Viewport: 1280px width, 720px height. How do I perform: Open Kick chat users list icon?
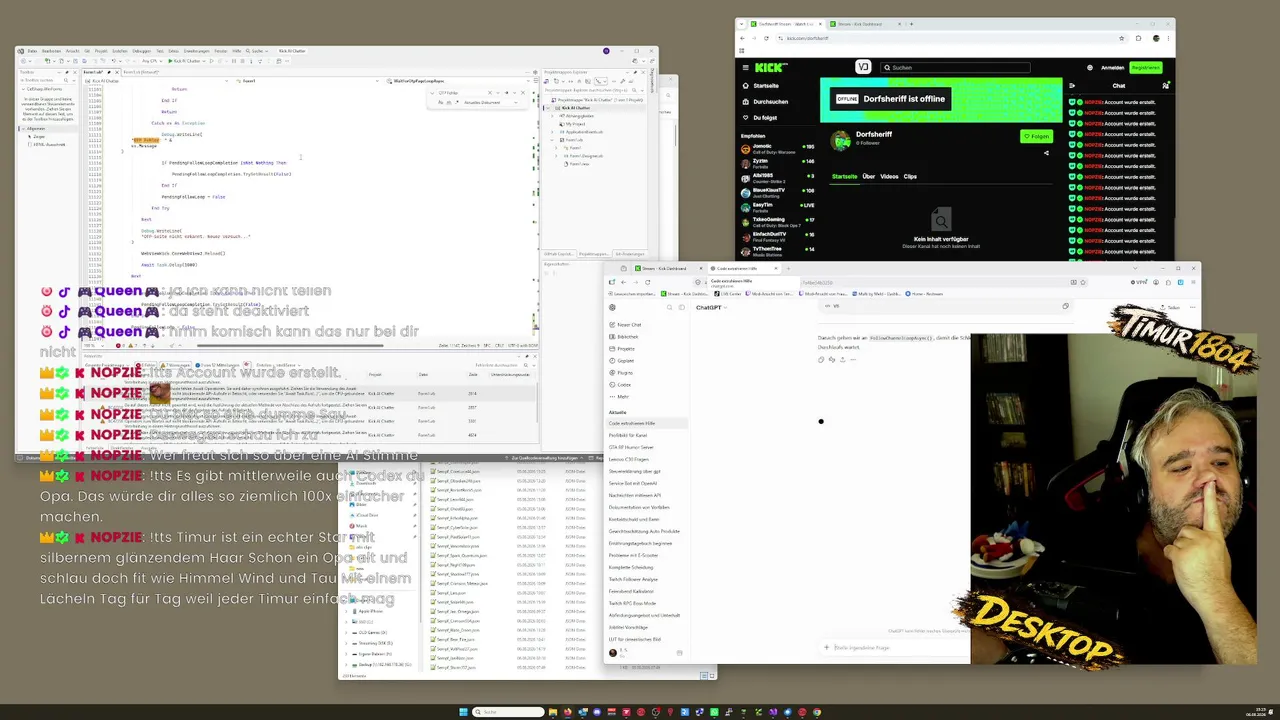pos(1165,85)
